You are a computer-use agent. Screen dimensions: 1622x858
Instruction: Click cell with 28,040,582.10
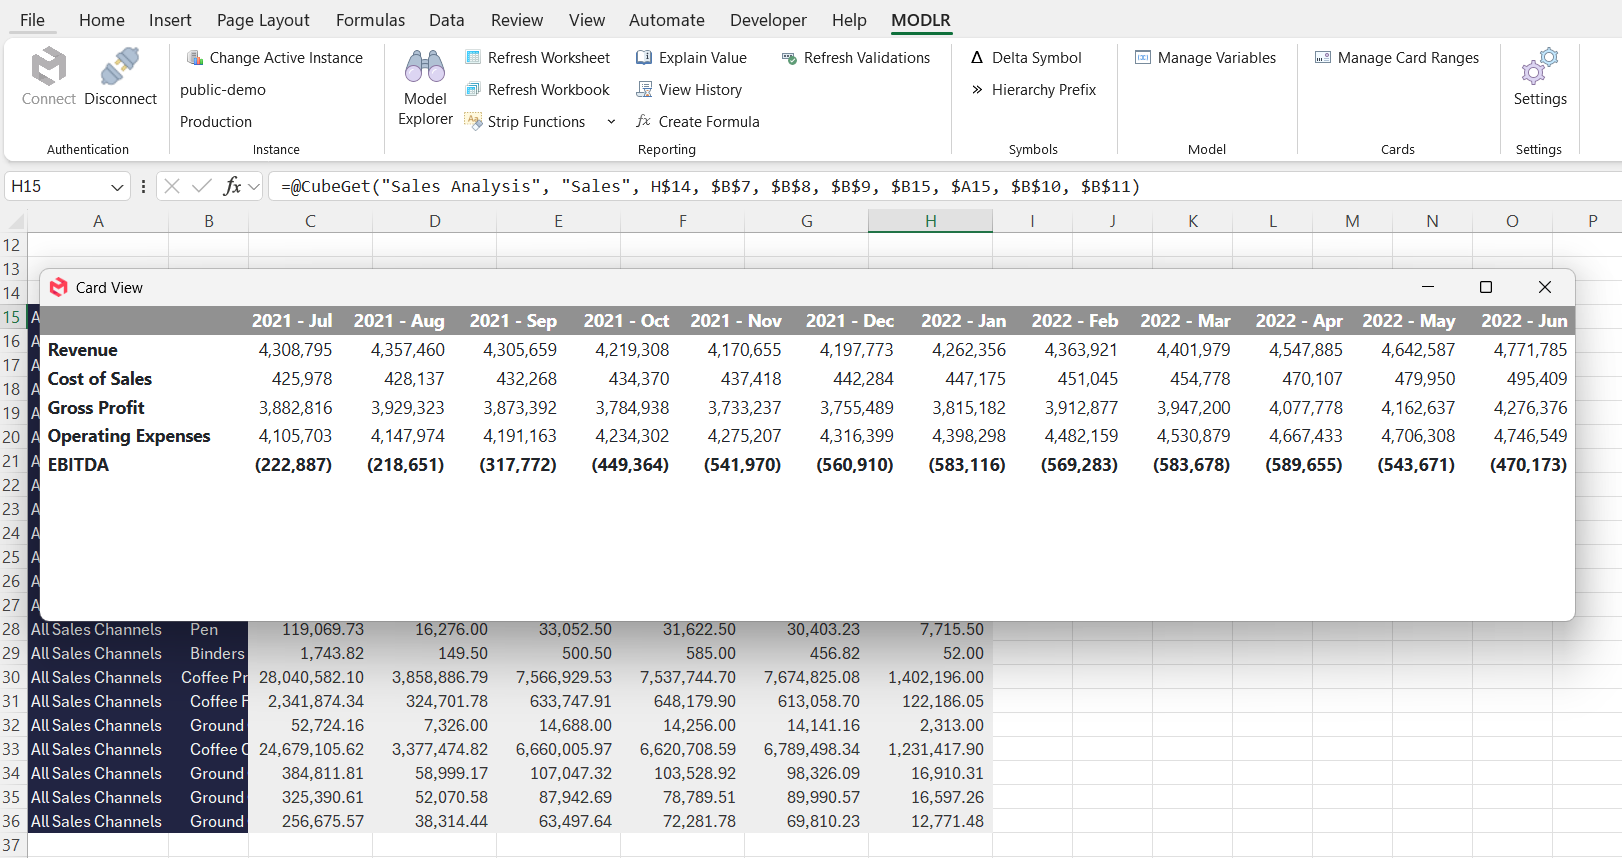pyautogui.click(x=310, y=677)
